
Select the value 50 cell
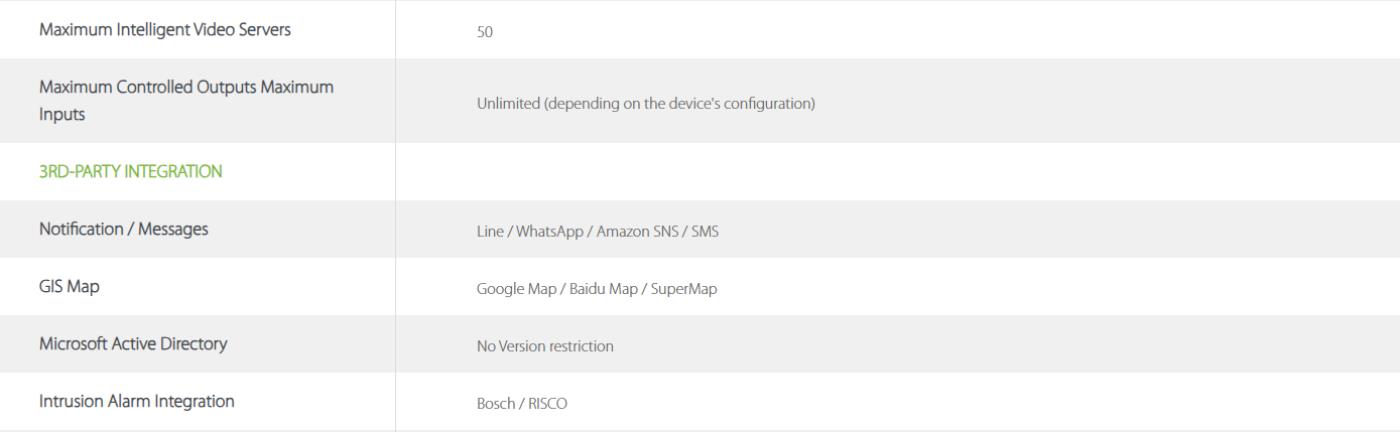[485, 32]
